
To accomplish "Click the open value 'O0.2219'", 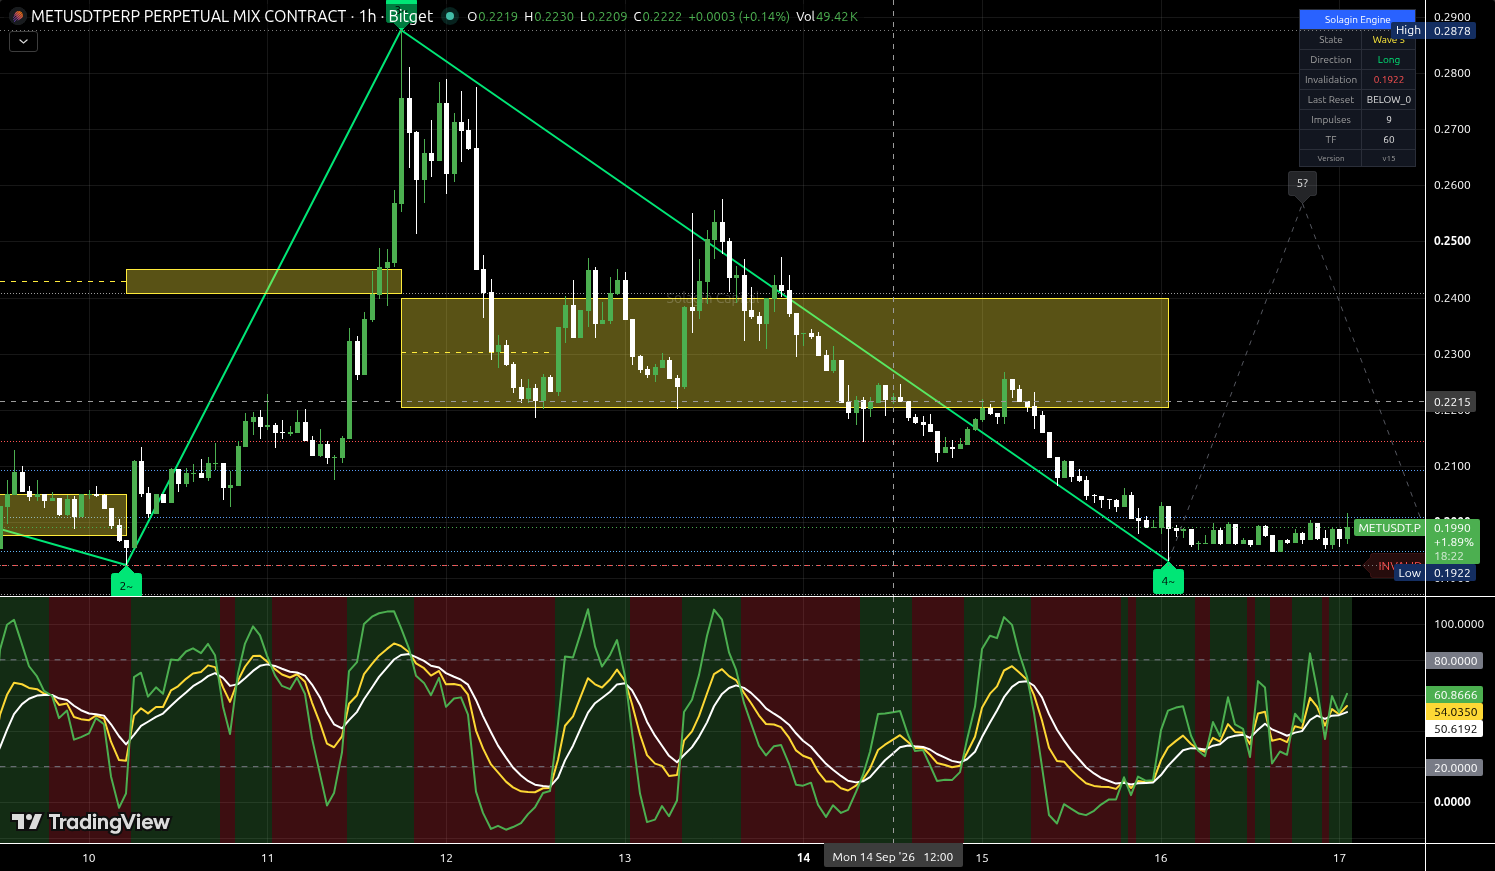I will pos(492,17).
